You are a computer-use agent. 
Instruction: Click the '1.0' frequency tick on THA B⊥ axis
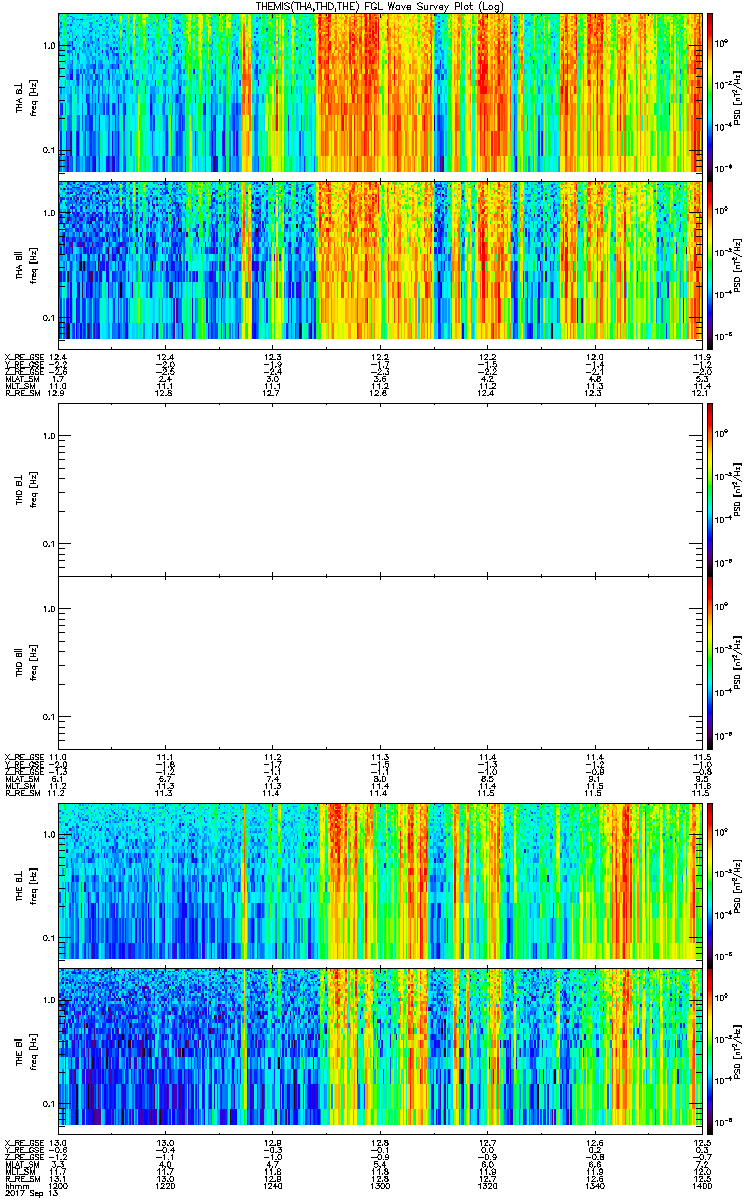click(48, 46)
